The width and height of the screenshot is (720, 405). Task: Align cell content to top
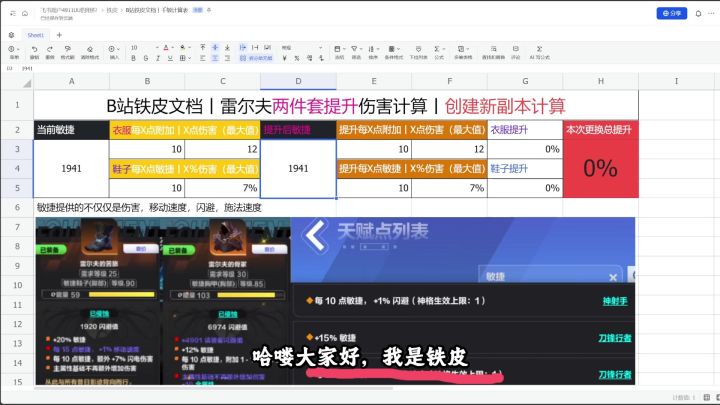pyautogui.click(x=202, y=48)
